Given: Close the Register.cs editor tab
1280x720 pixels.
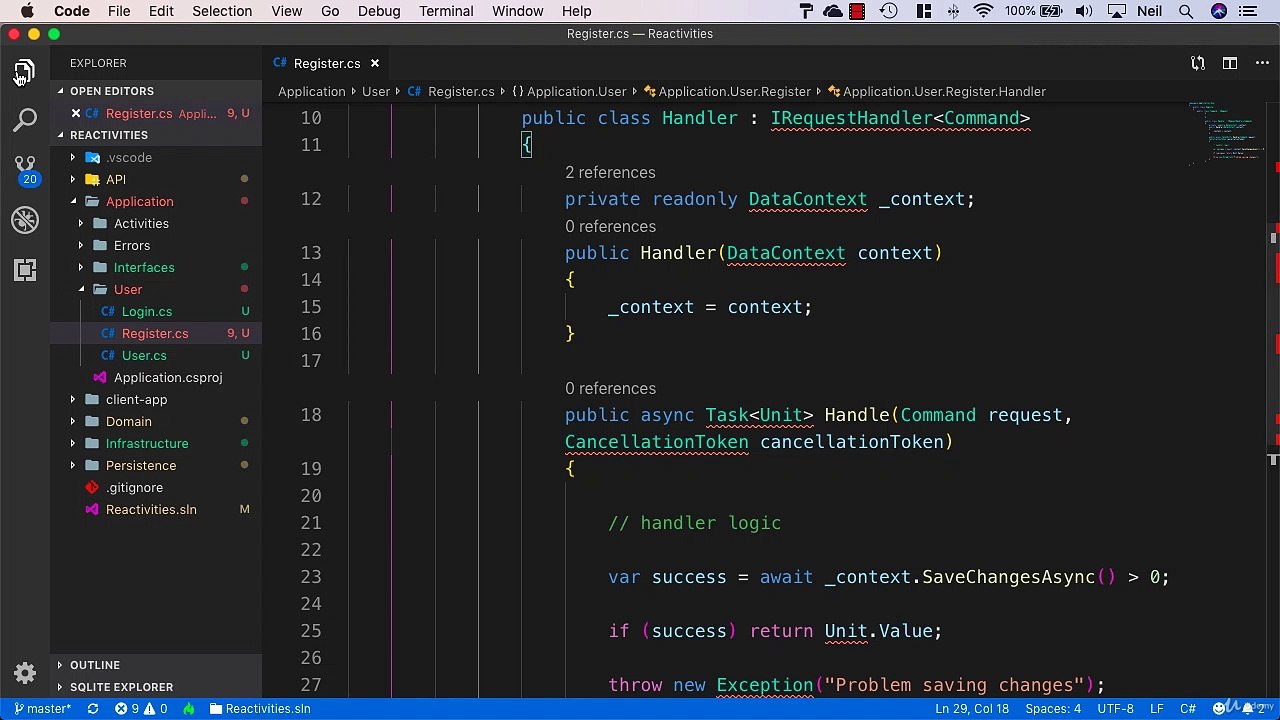Looking at the screenshot, I should coord(375,63).
